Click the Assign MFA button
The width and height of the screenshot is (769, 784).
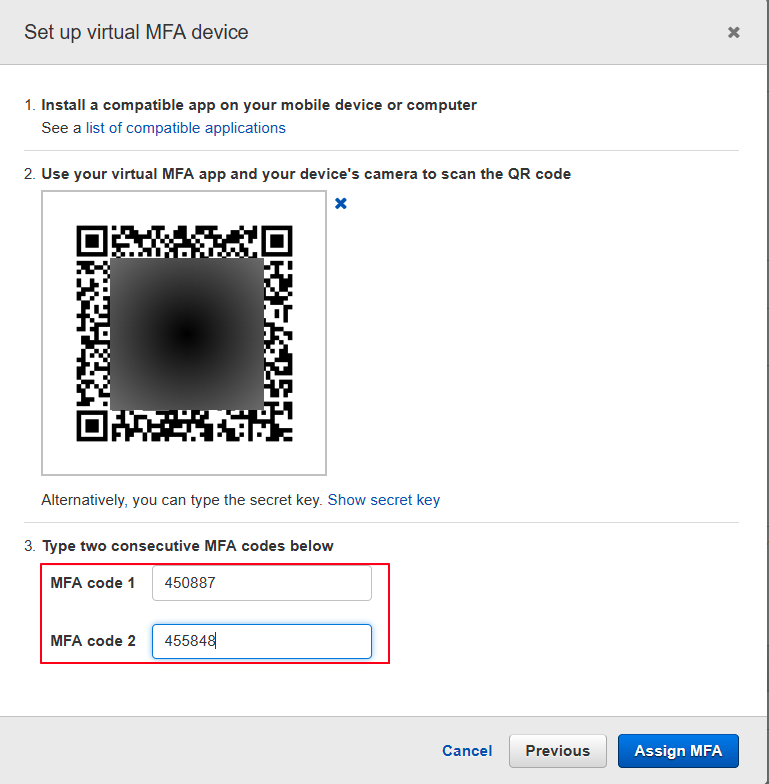click(678, 750)
